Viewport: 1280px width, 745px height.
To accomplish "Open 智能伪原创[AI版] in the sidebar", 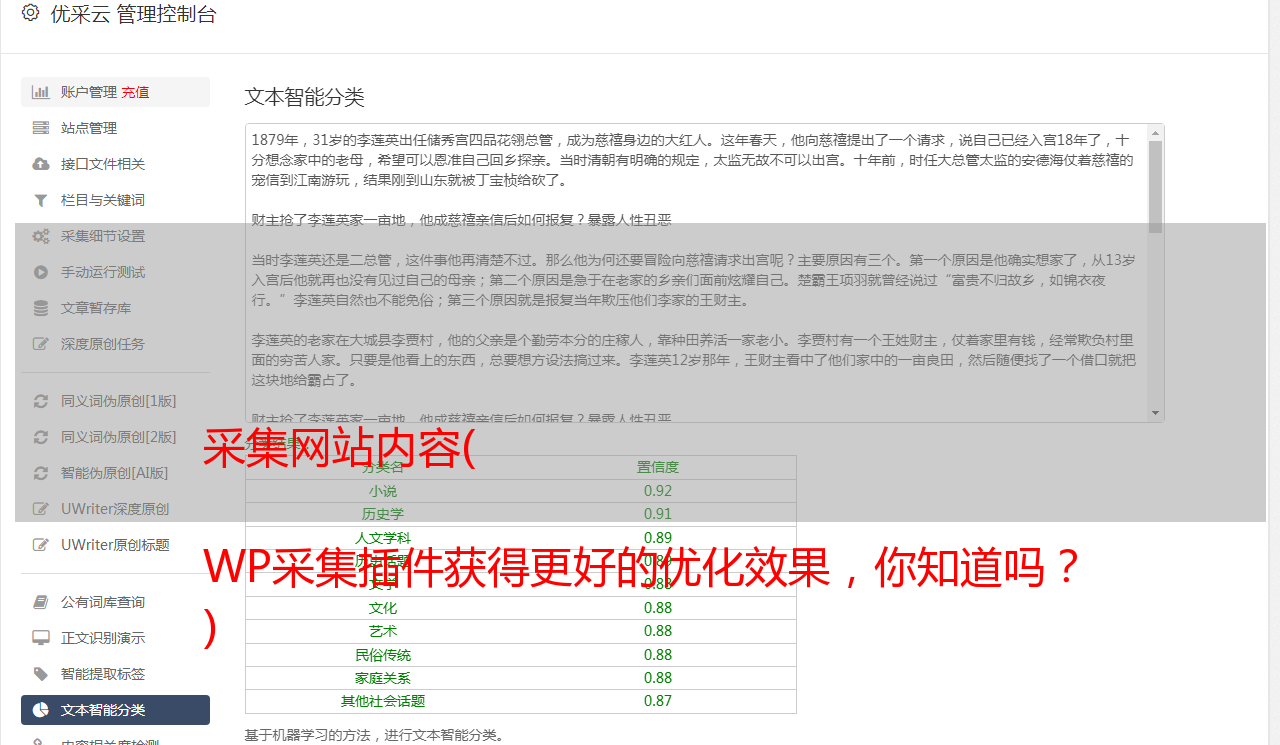I will [x=115, y=473].
